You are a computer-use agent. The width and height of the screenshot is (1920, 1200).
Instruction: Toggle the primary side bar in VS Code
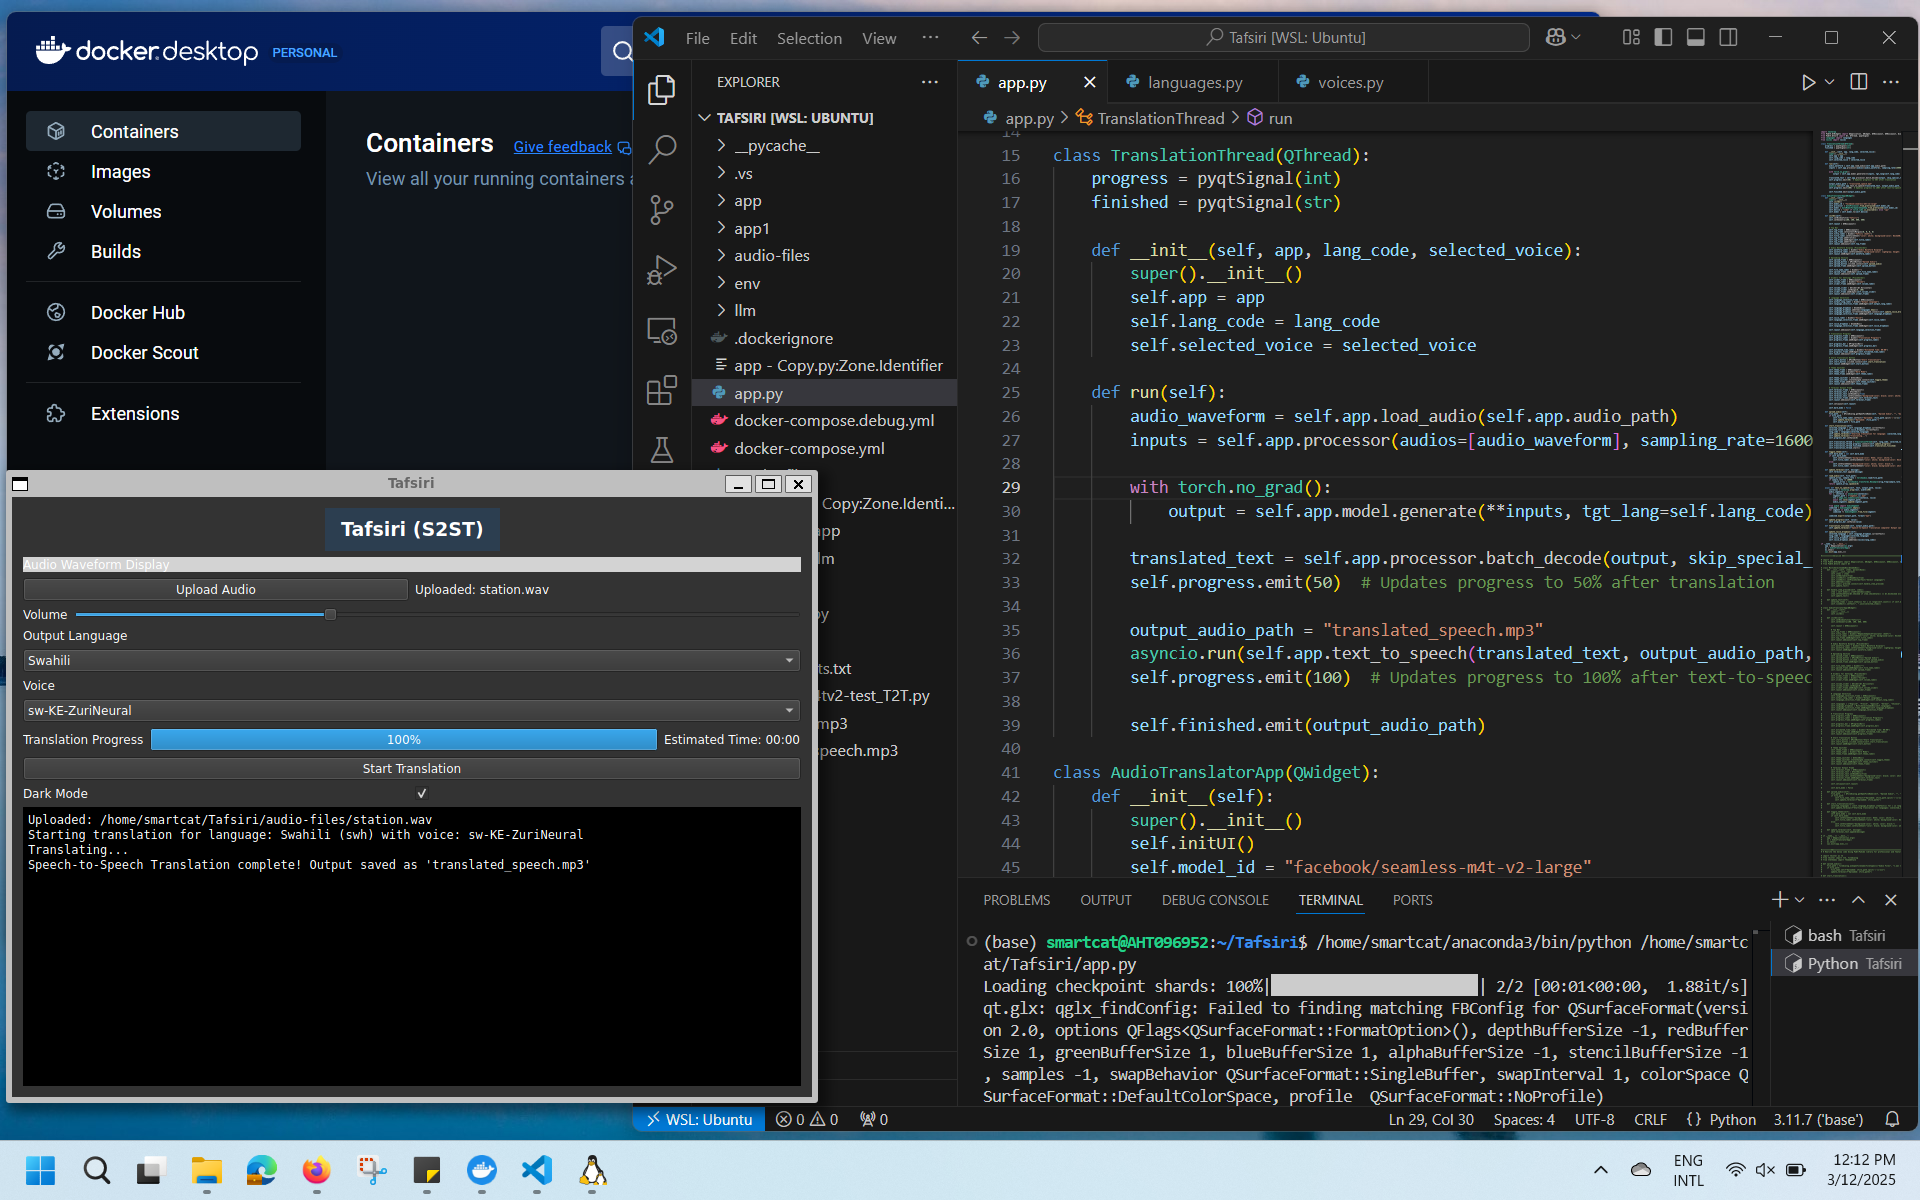click(x=1663, y=37)
